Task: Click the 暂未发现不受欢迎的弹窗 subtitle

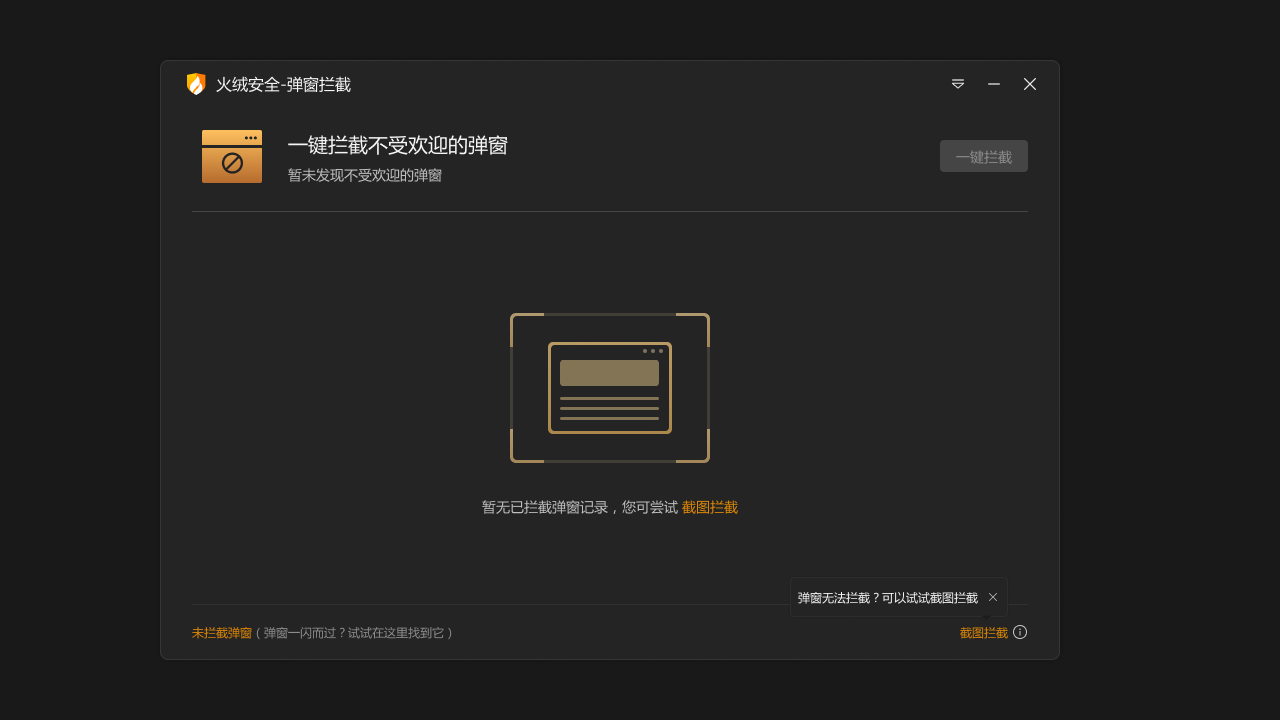Action: 367,174
